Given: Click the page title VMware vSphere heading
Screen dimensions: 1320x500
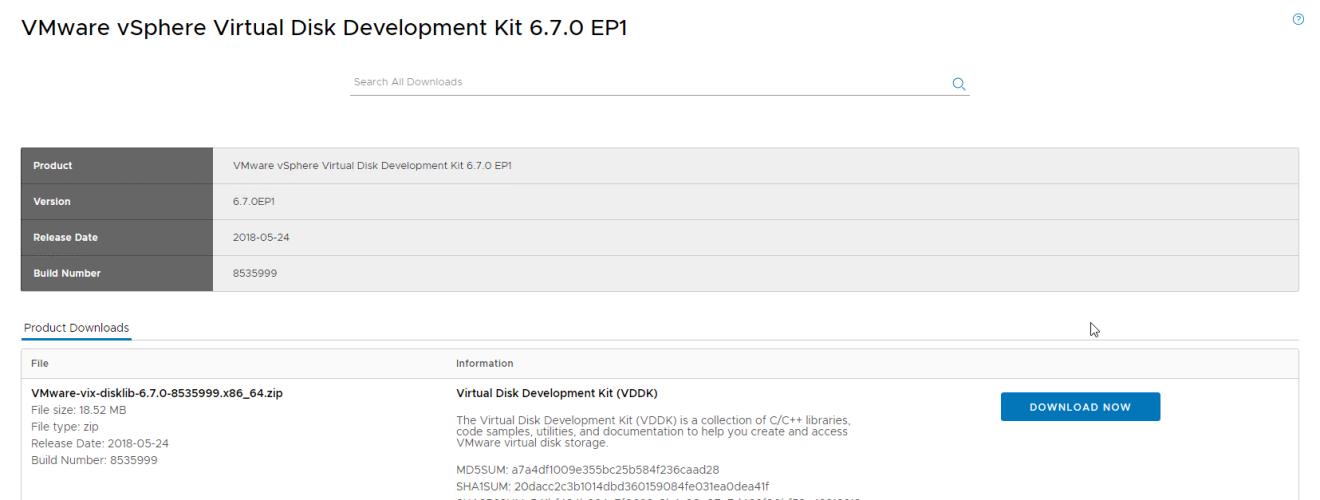Looking at the screenshot, I should click(324, 28).
